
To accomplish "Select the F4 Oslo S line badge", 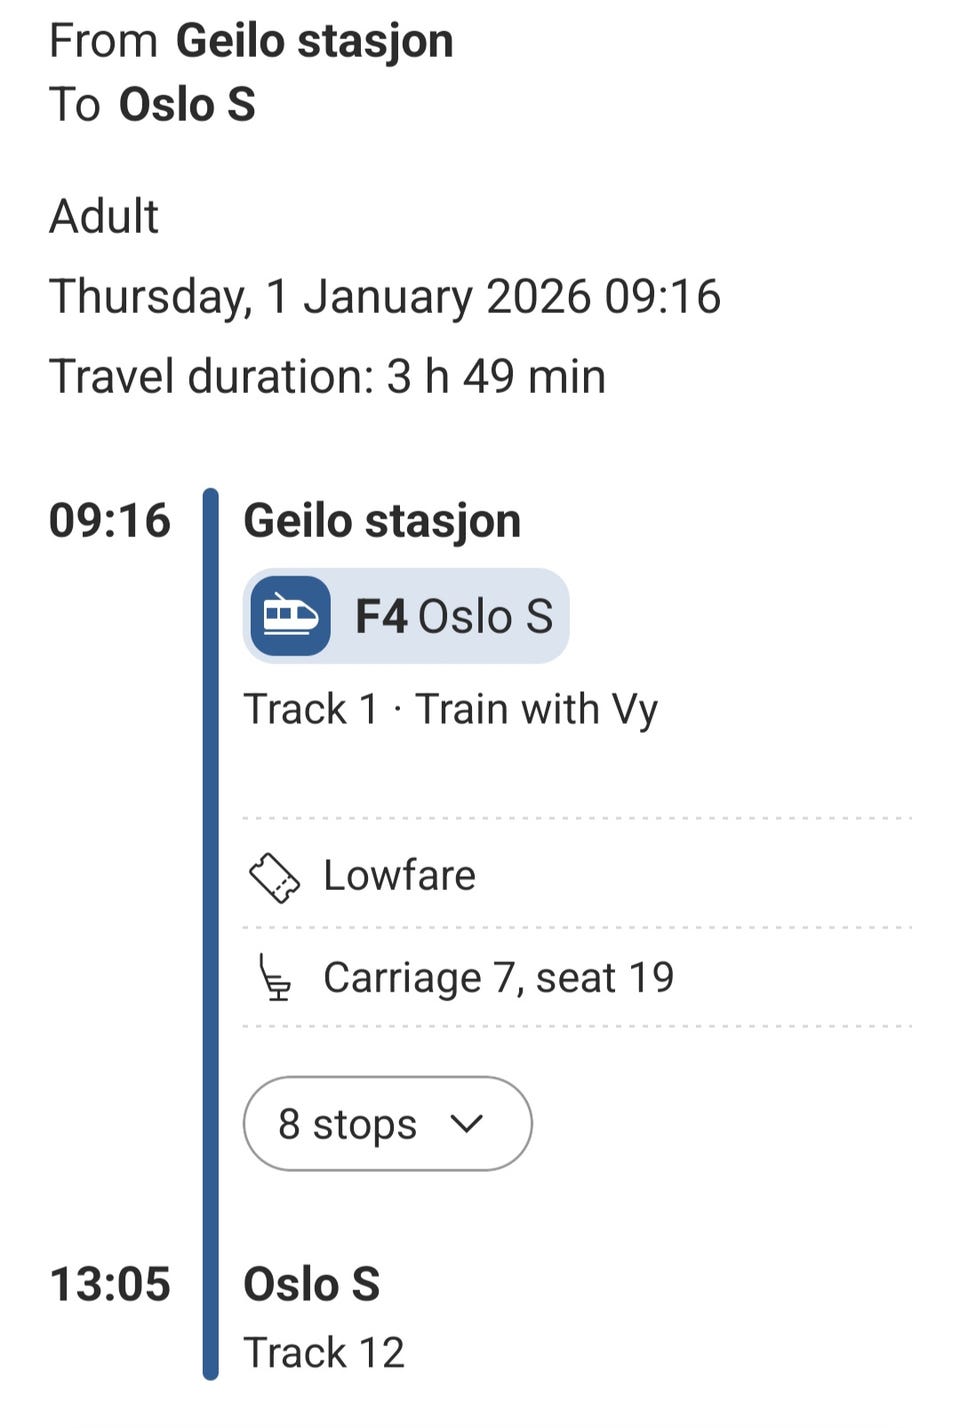I will (406, 616).
